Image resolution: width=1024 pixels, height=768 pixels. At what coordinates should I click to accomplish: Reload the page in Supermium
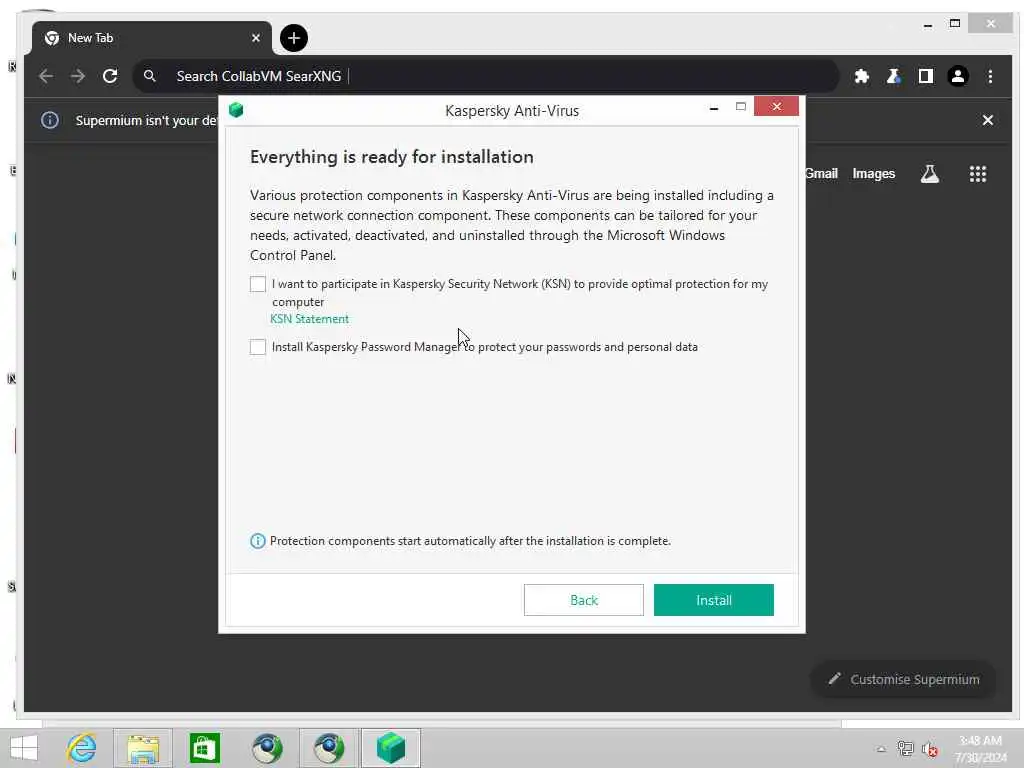(110, 76)
